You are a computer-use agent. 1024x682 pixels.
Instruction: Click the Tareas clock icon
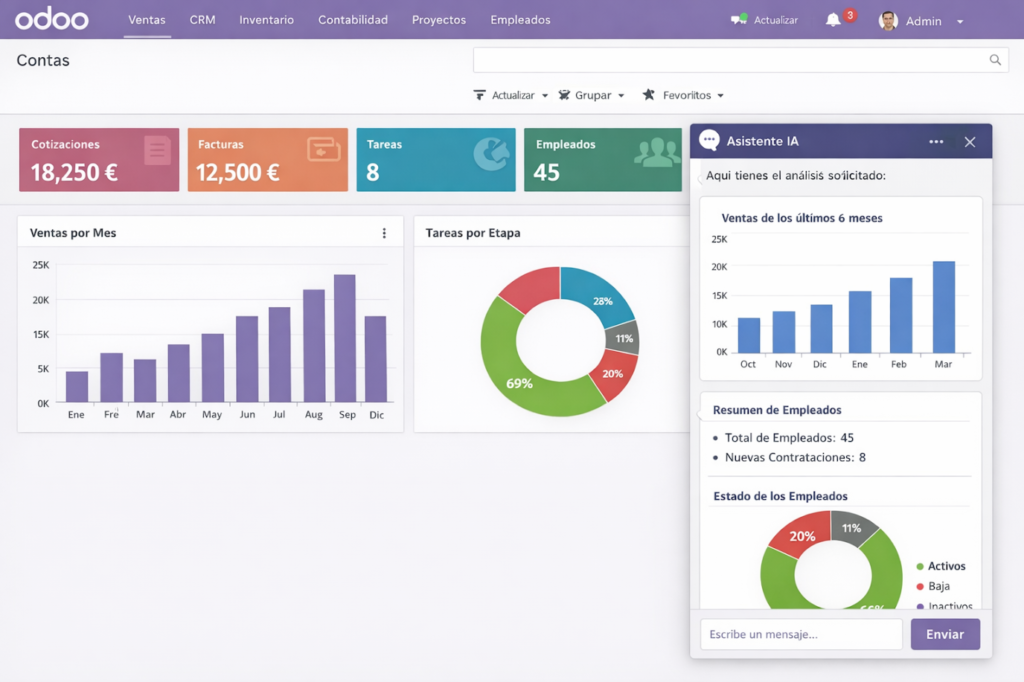click(x=491, y=150)
